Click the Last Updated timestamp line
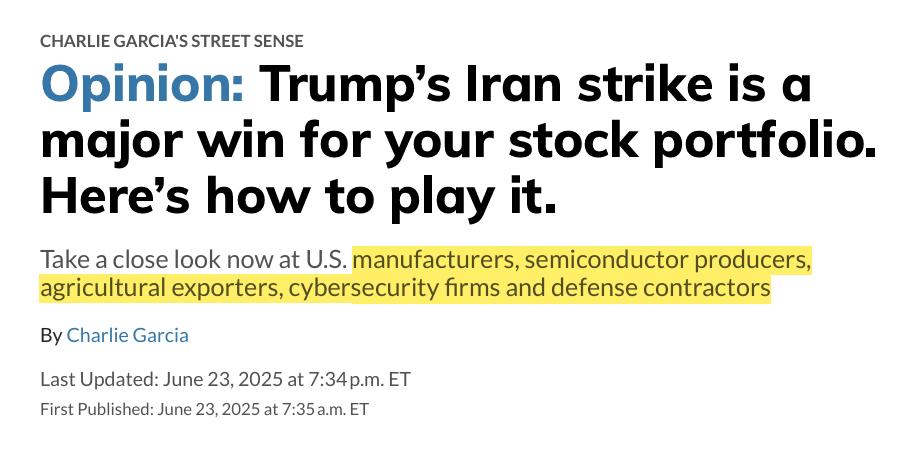The width and height of the screenshot is (904, 455). point(225,380)
